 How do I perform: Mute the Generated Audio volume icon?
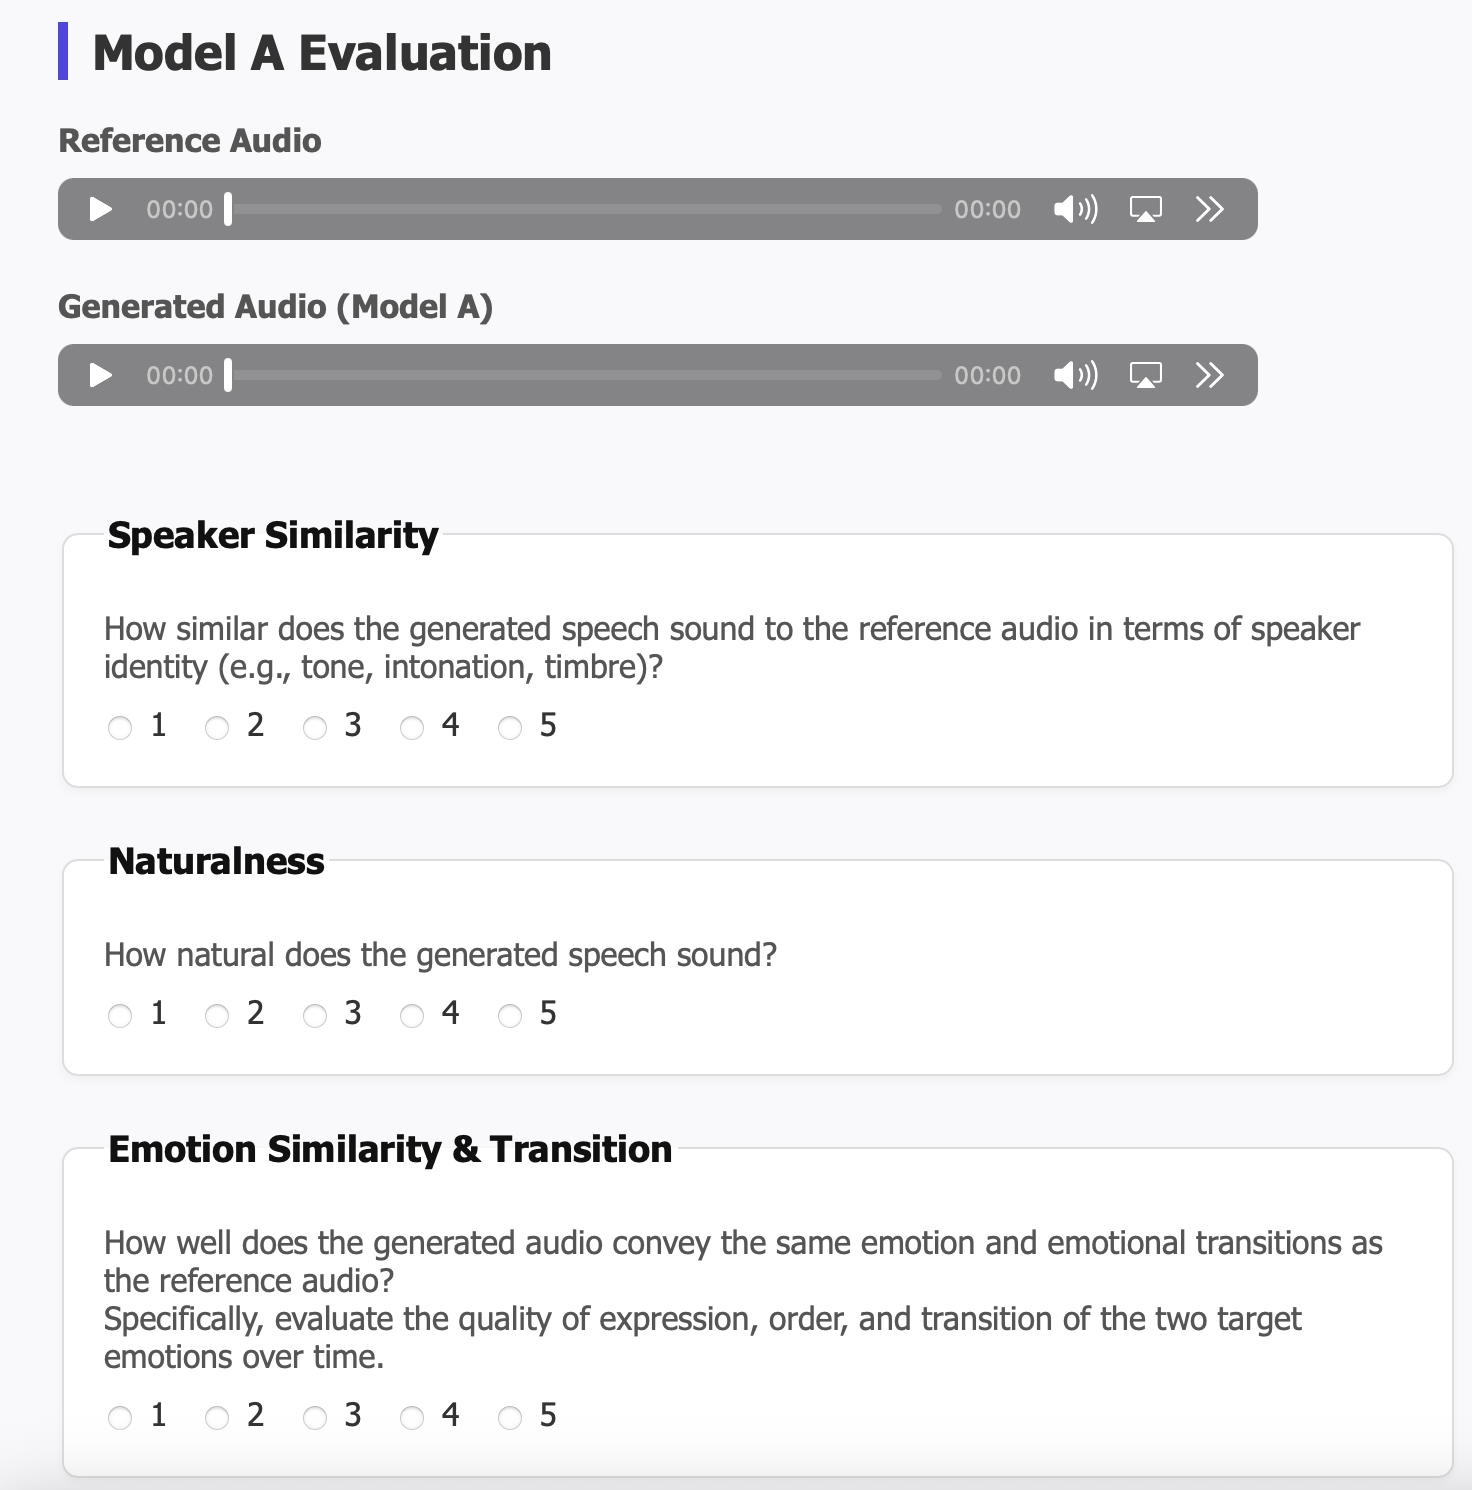point(1075,375)
